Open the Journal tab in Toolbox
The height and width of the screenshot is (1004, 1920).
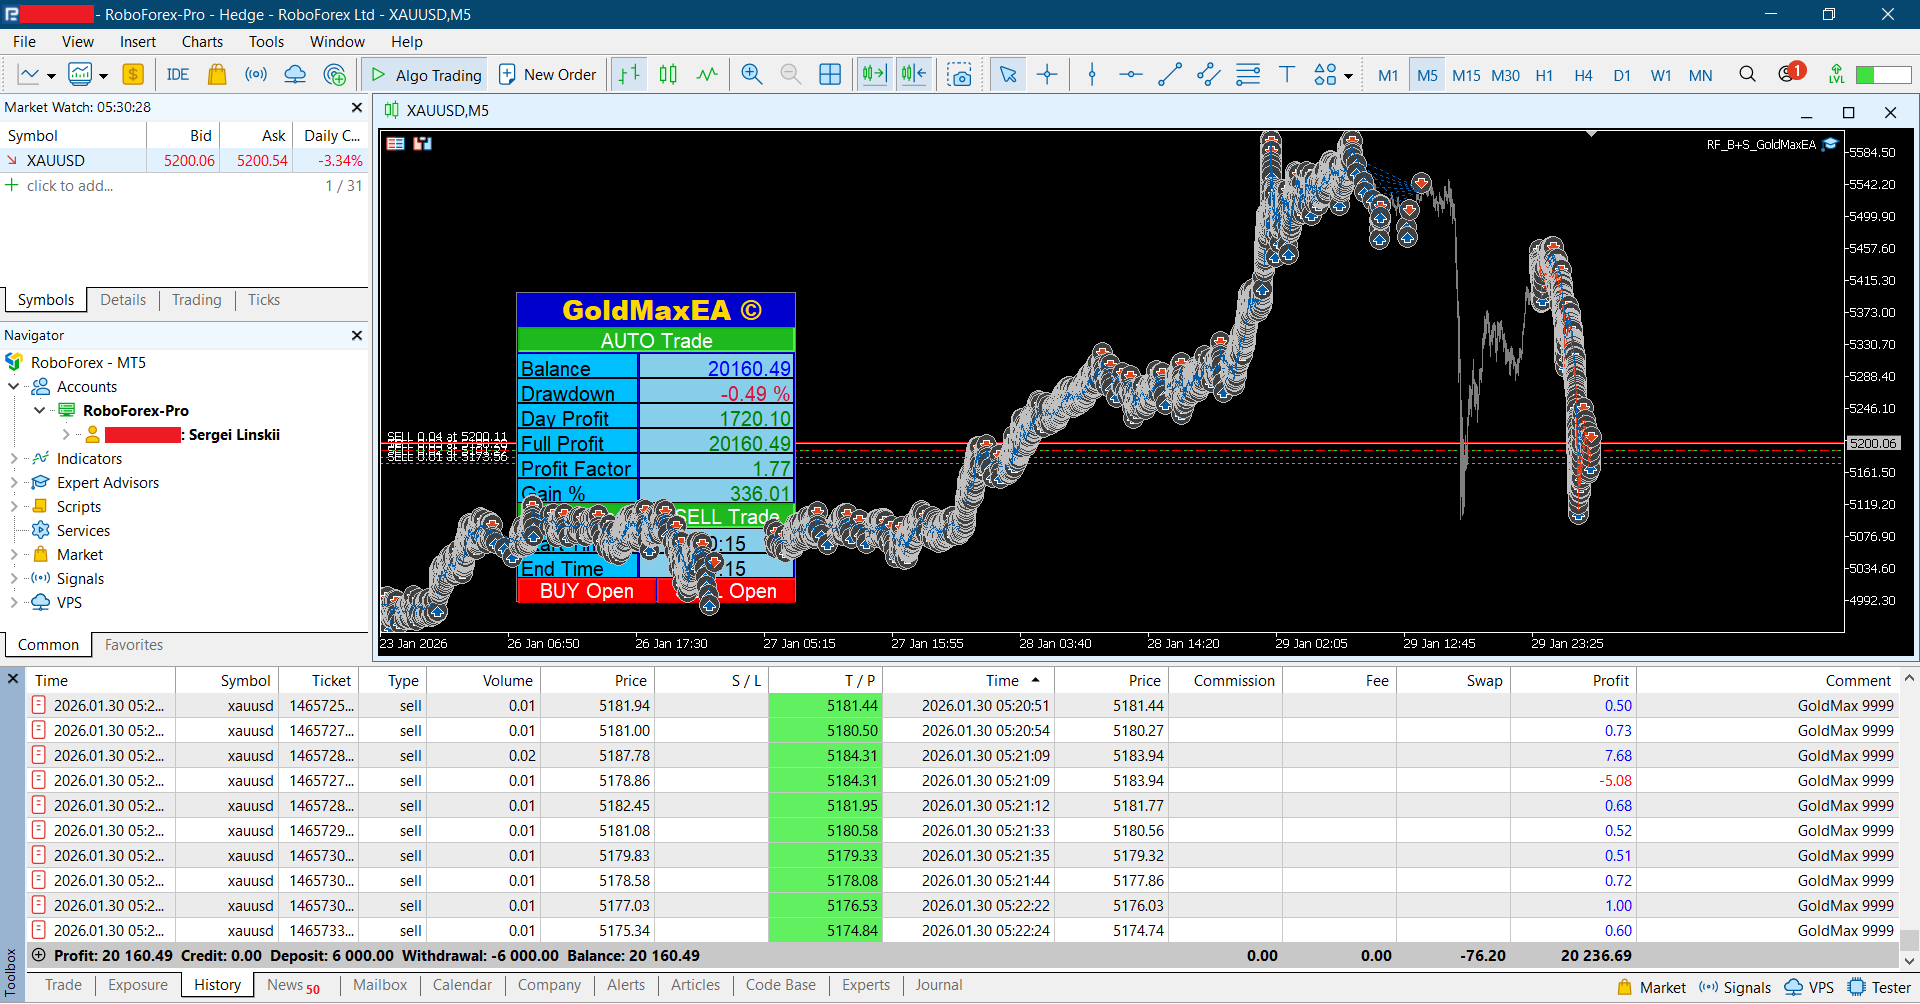tap(939, 985)
